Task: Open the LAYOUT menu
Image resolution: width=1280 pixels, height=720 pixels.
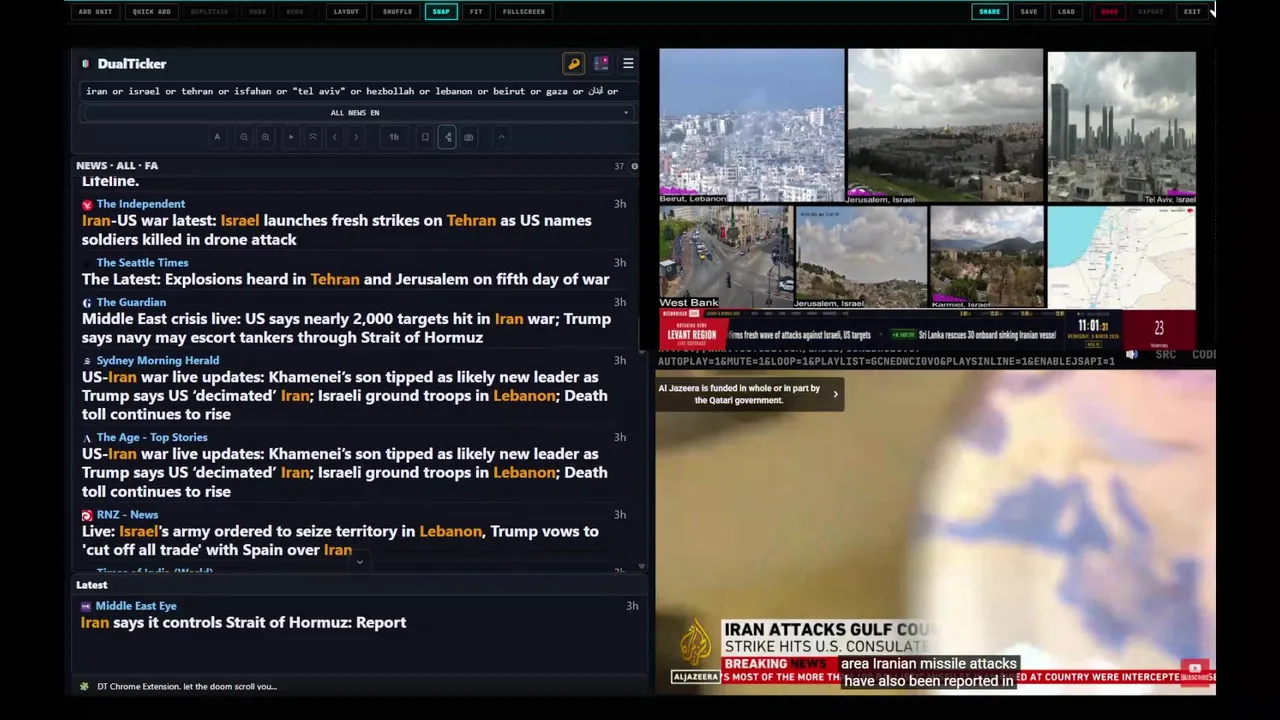Action: pyautogui.click(x=346, y=11)
